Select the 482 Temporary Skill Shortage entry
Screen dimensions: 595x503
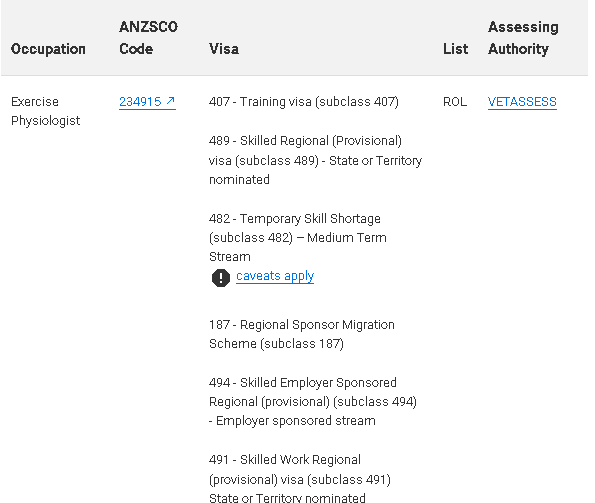(x=298, y=237)
